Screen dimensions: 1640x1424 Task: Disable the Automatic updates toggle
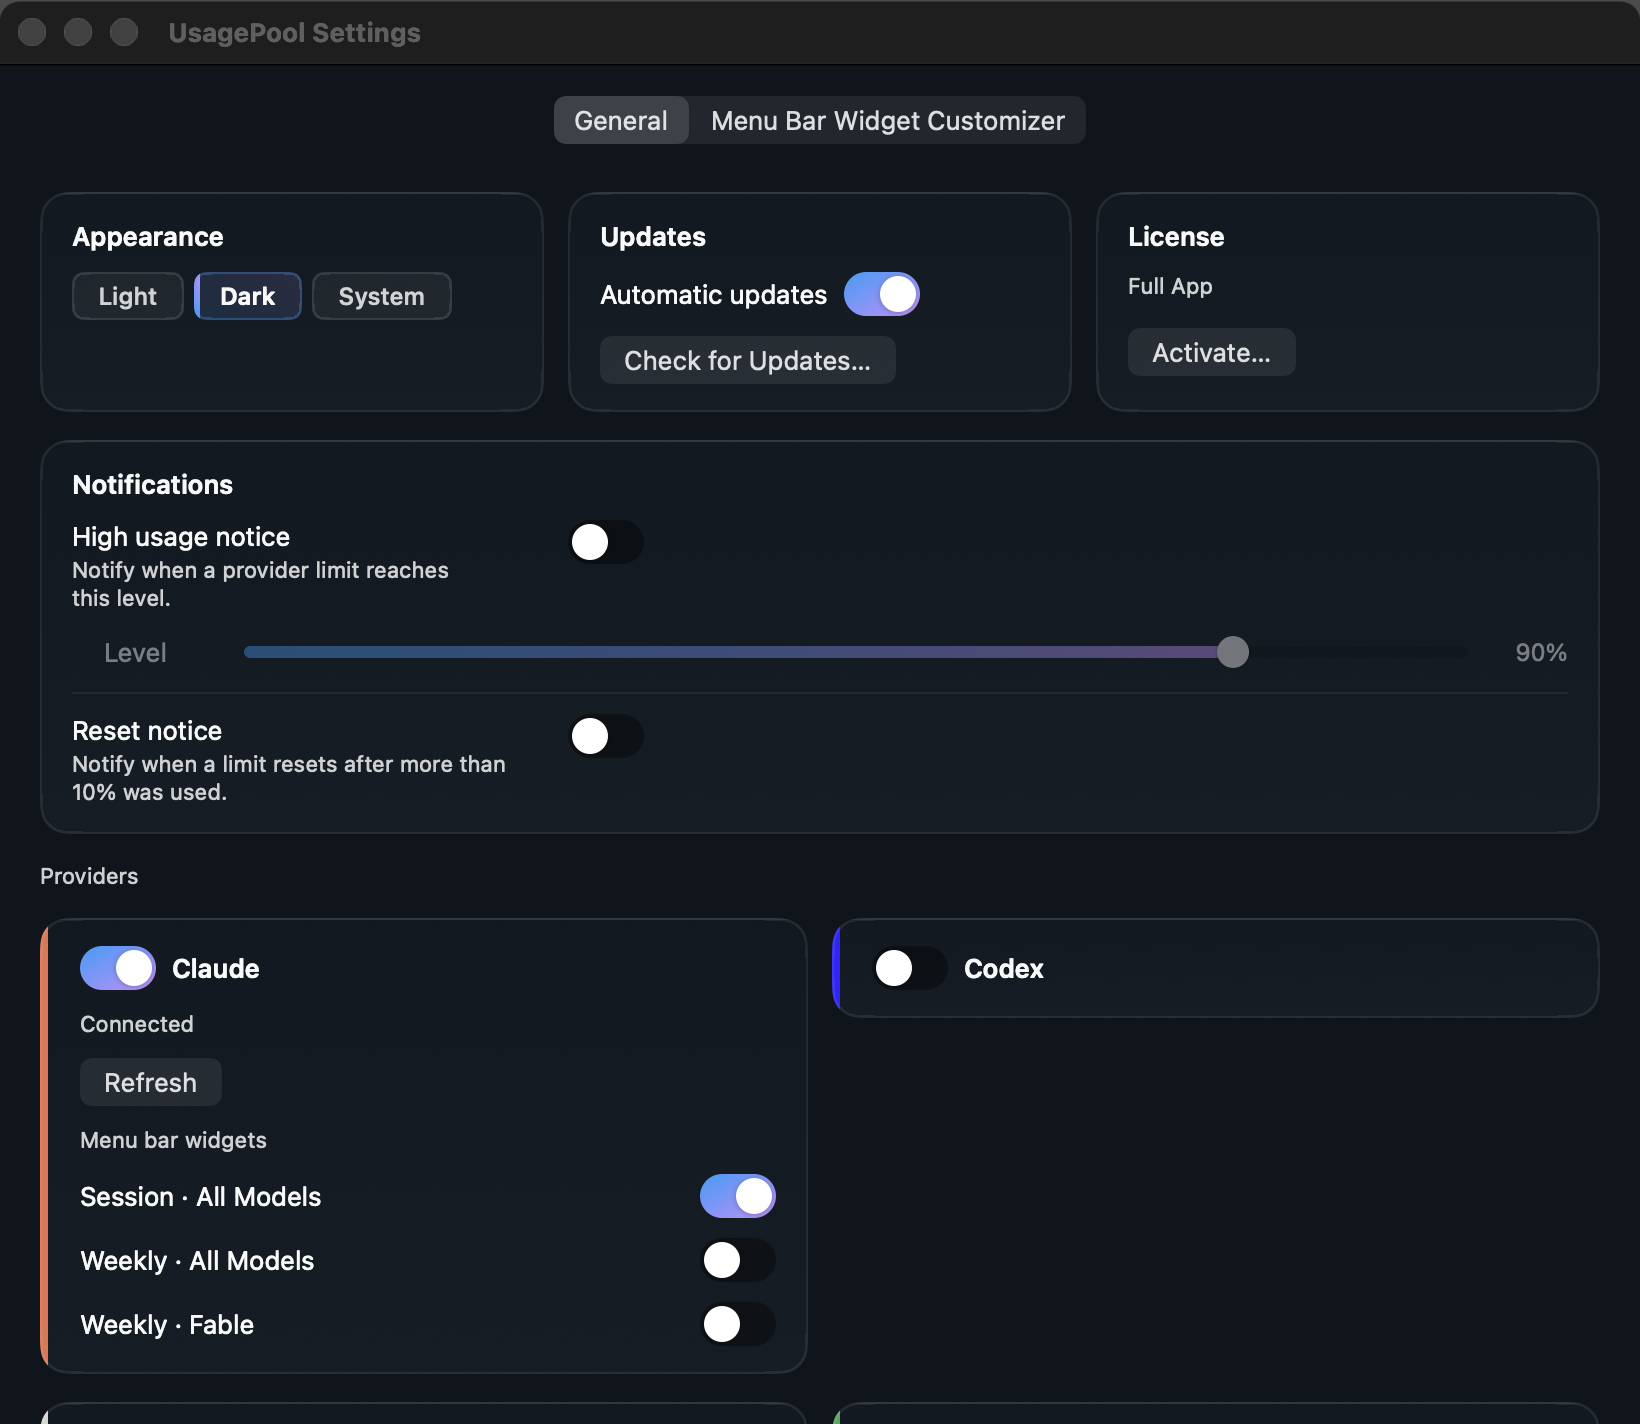click(881, 294)
